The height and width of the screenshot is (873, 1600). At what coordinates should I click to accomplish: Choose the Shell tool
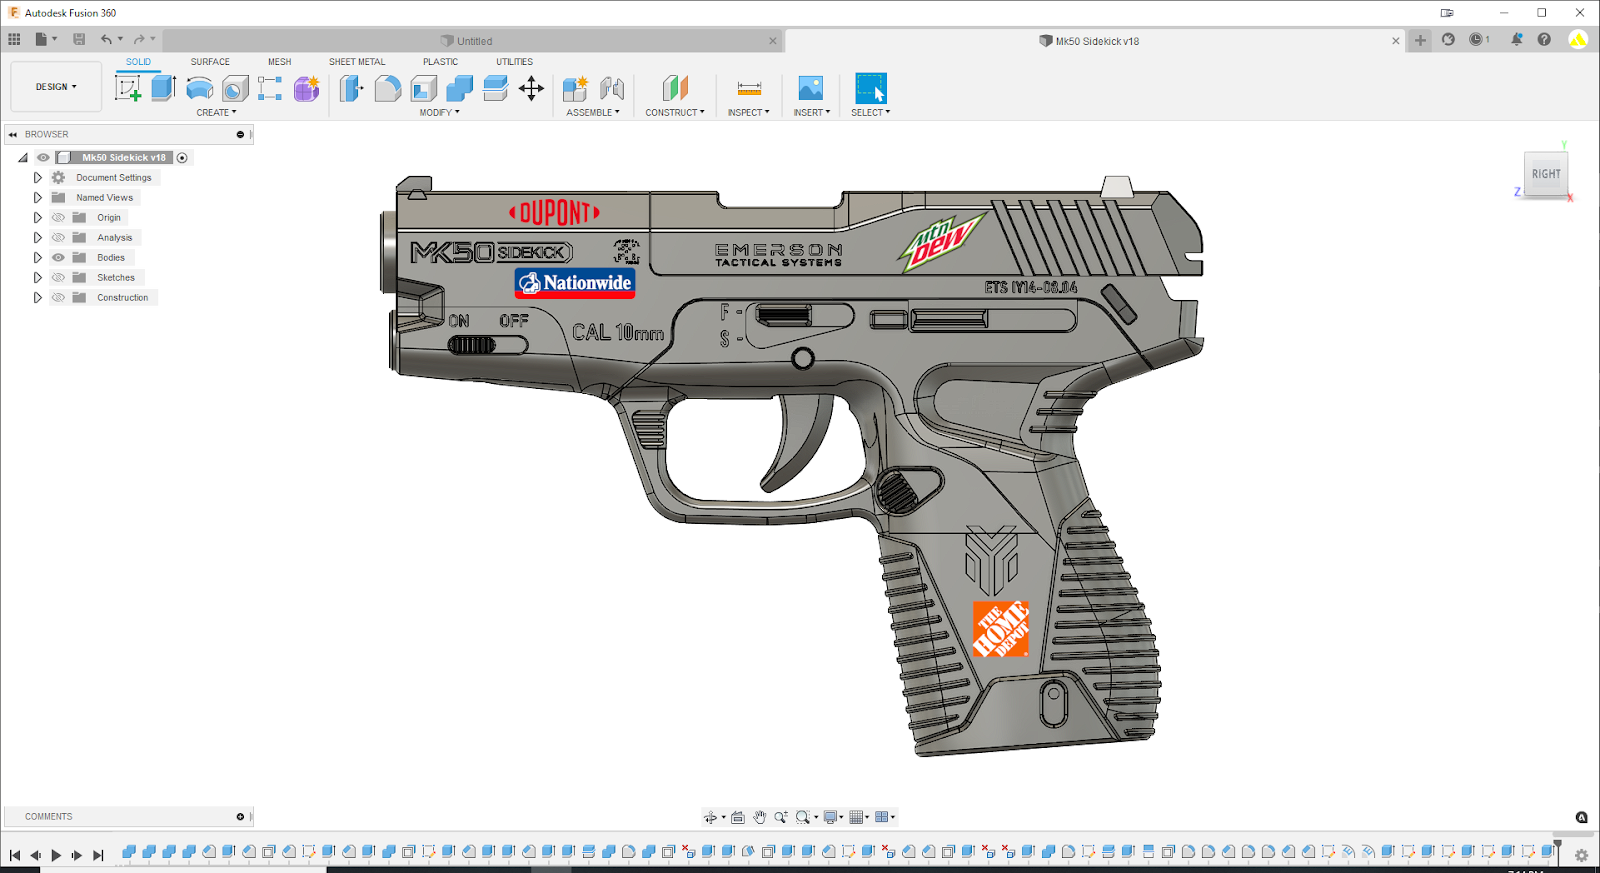coord(423,88)
